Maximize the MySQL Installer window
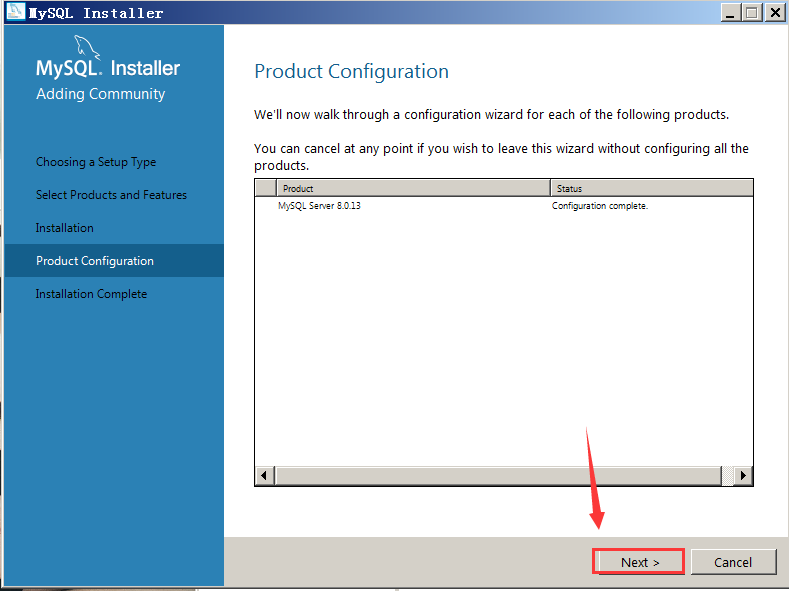Viewport: 789px width, 591px height. (752, 13)
